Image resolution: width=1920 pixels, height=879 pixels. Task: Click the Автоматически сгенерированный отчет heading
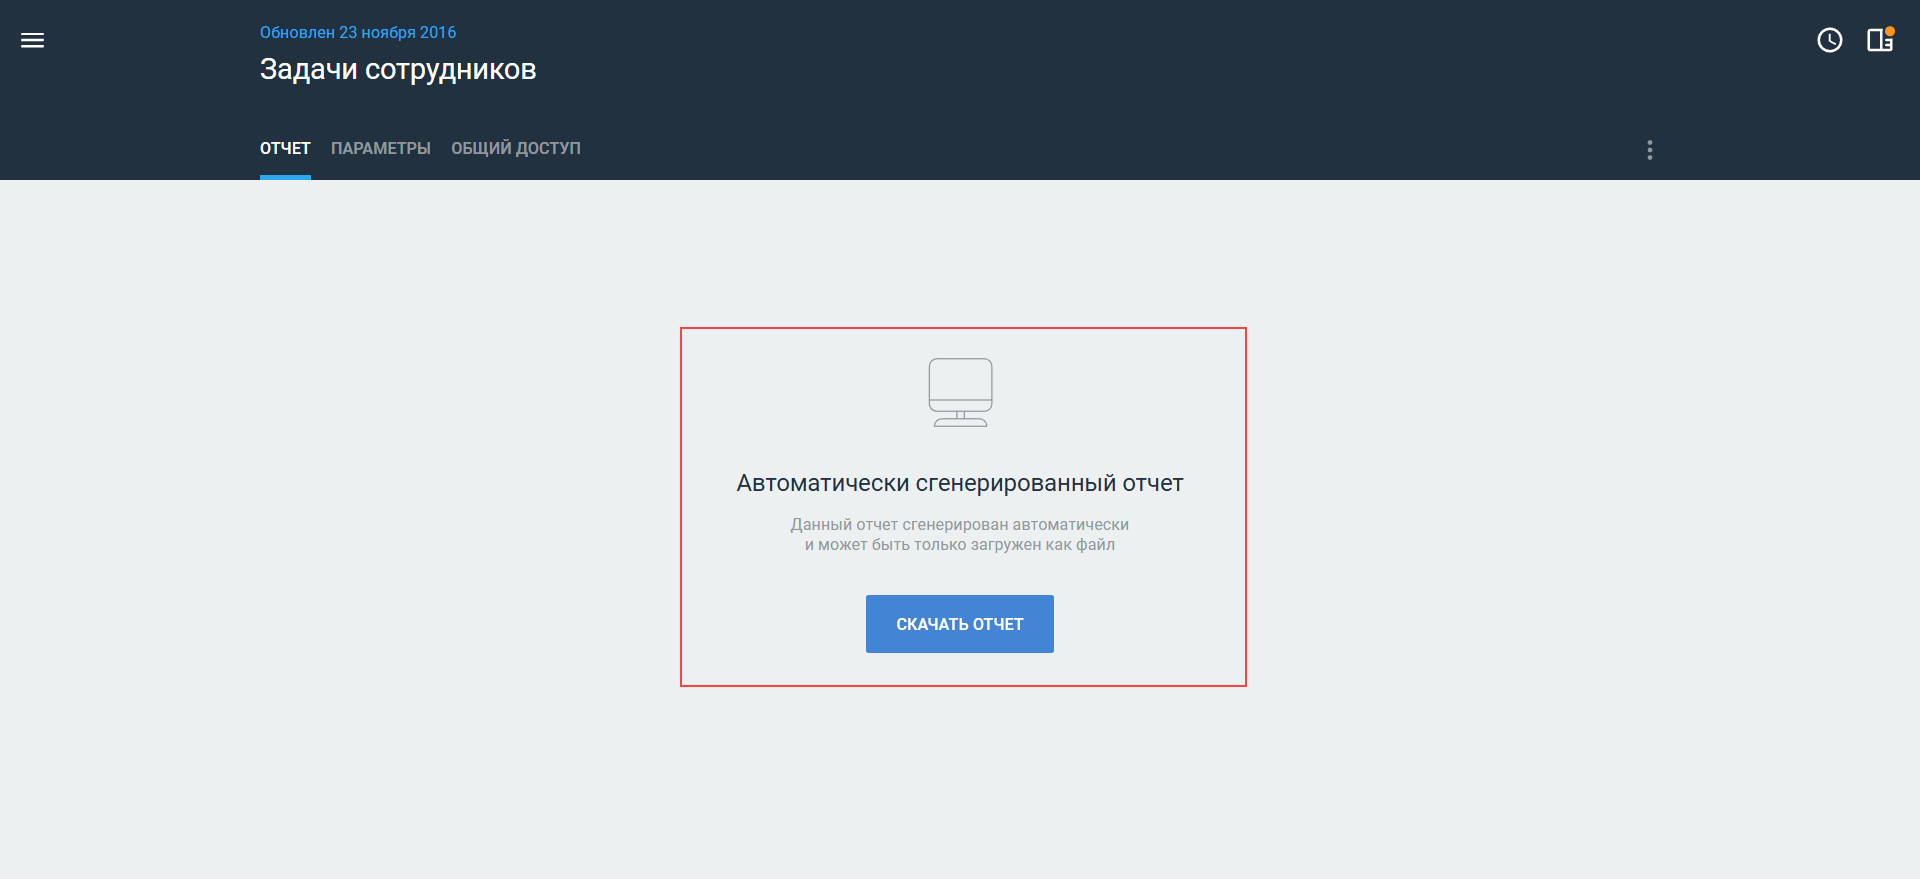pyautogui.click(x=960, y=483)
